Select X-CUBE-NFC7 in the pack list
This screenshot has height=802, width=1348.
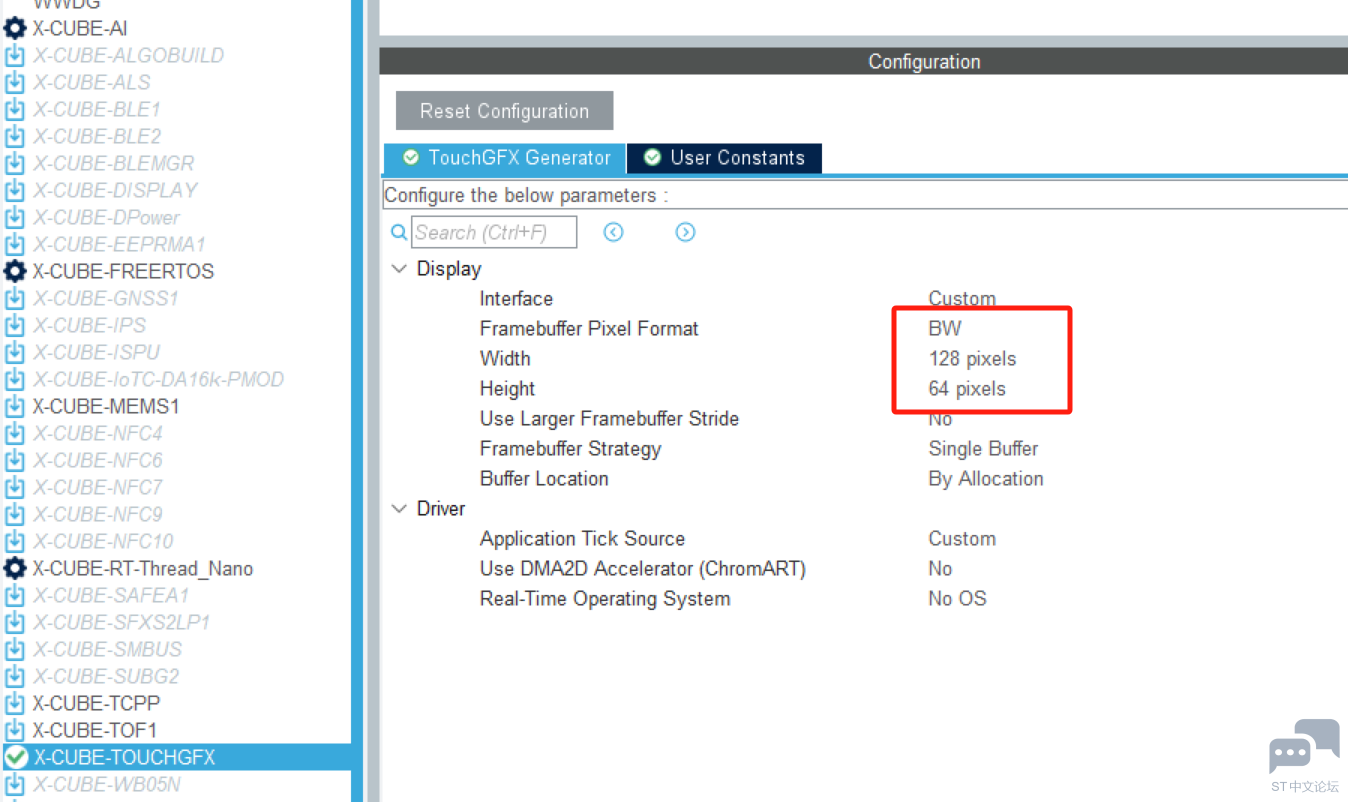[98, 488]
